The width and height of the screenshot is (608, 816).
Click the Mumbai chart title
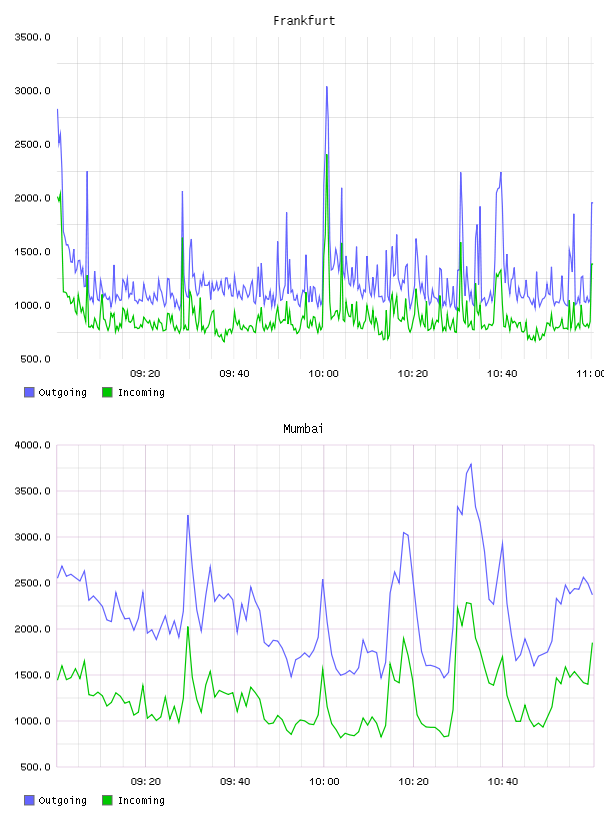(x=303, y=429)
